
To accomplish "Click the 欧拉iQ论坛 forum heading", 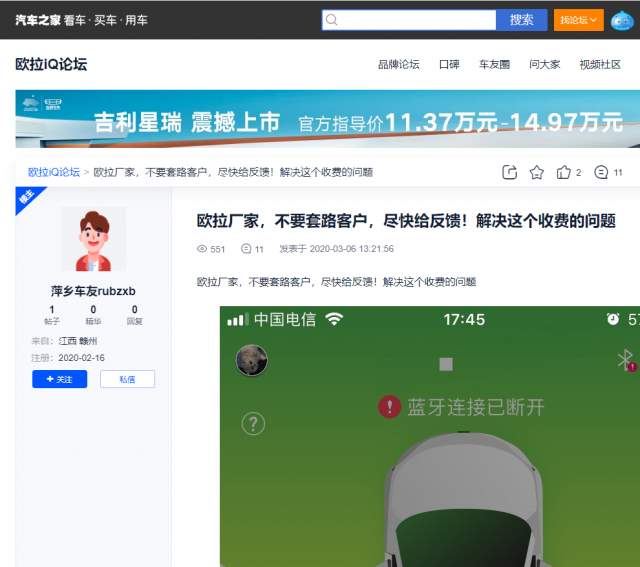I will coord(51,64).
